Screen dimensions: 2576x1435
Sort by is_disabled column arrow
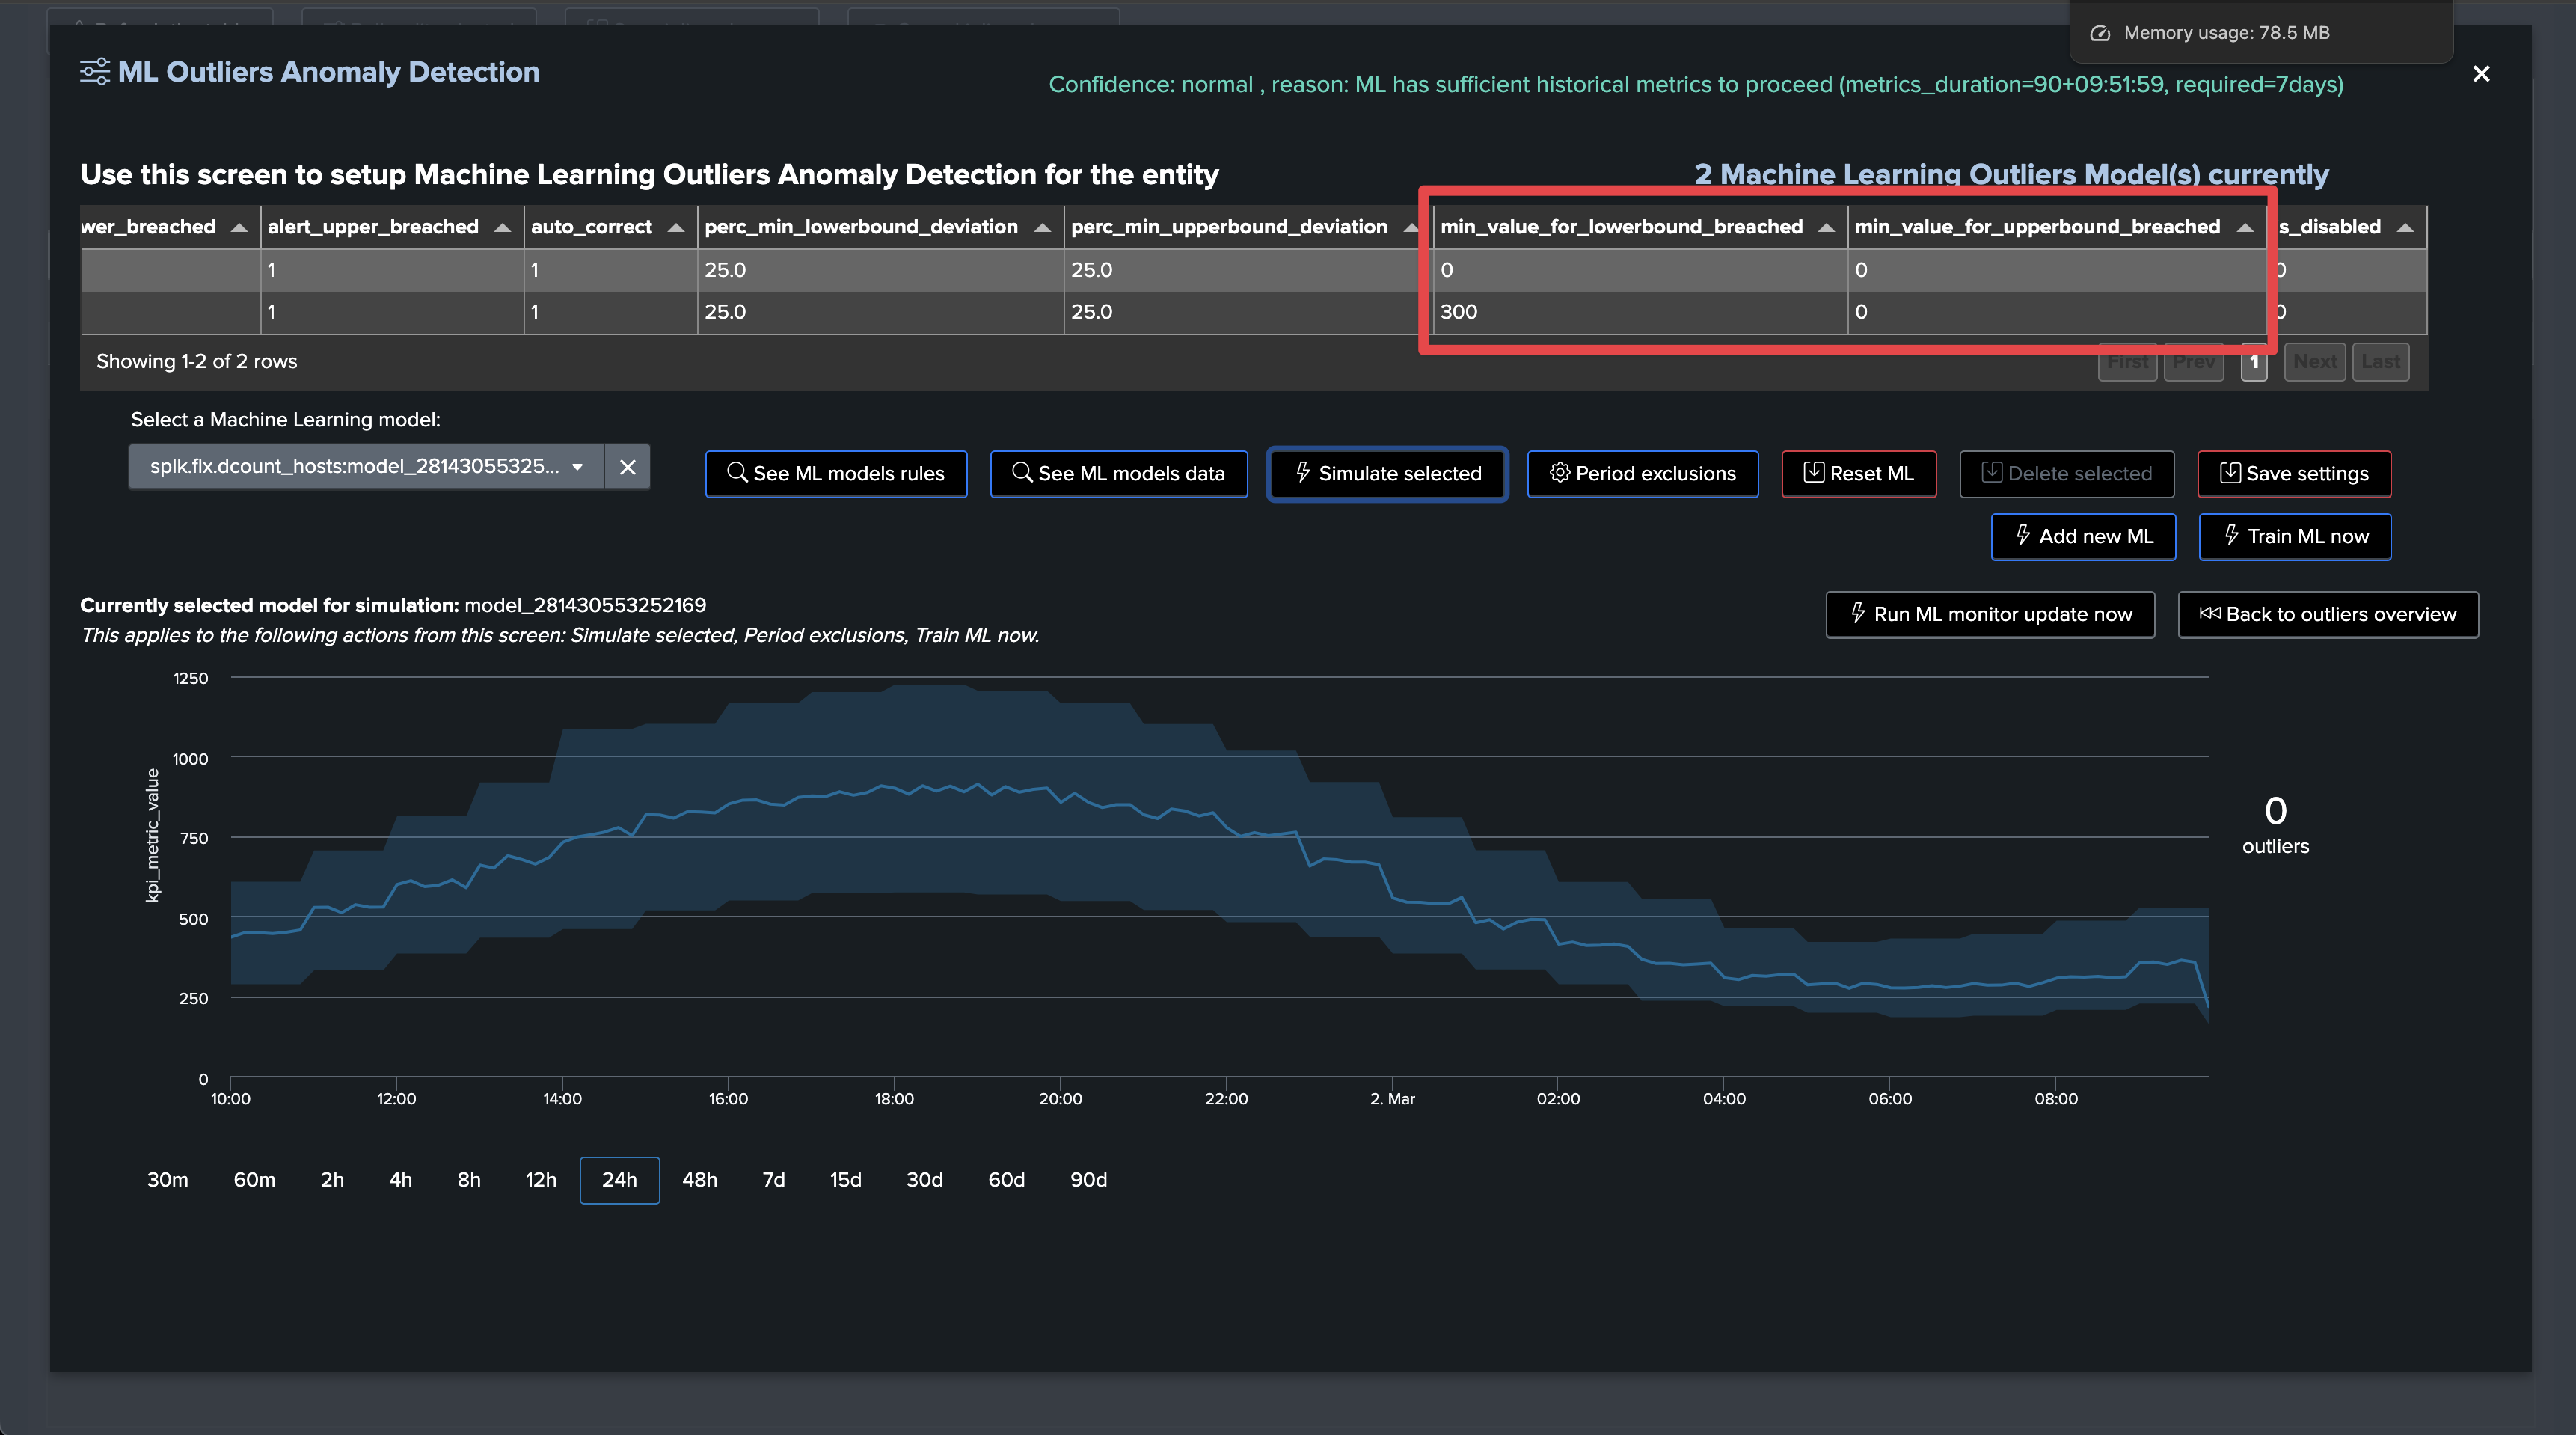coord(2405,228)
